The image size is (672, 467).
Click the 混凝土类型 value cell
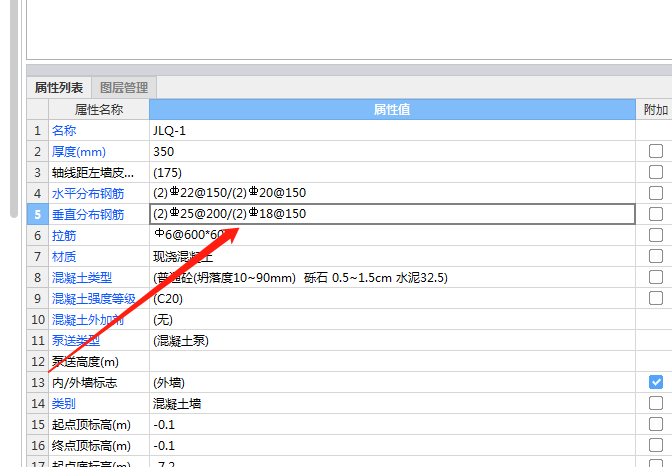(392, 277)
